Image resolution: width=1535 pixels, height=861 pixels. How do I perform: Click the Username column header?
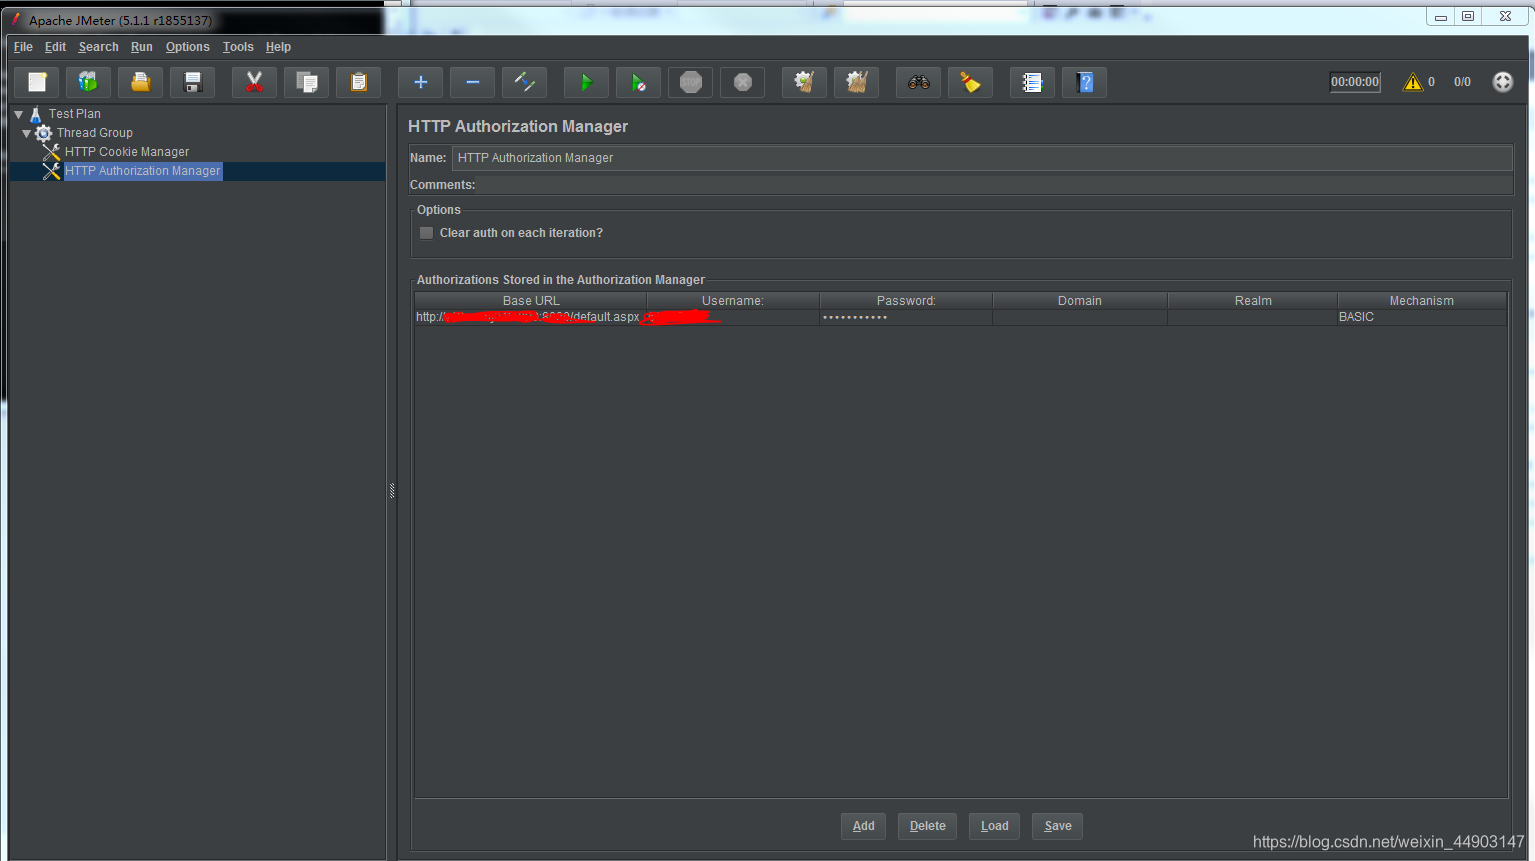point(733,301)
